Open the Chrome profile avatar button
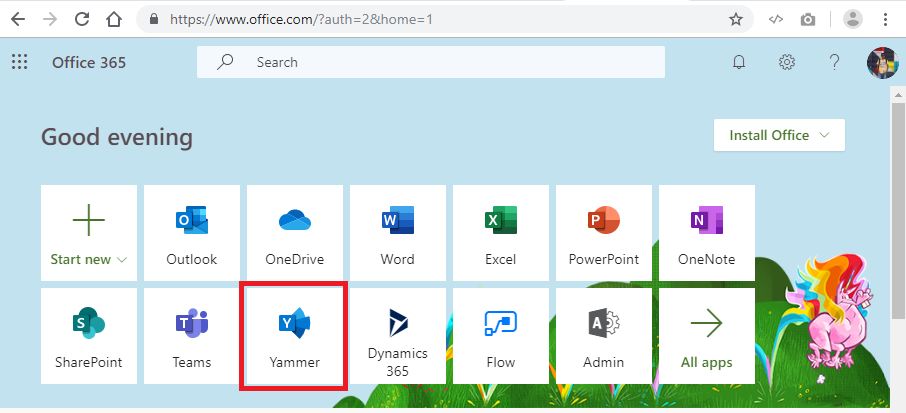The width and height of the screenshot is (906, 413). [x=853, y=19]
